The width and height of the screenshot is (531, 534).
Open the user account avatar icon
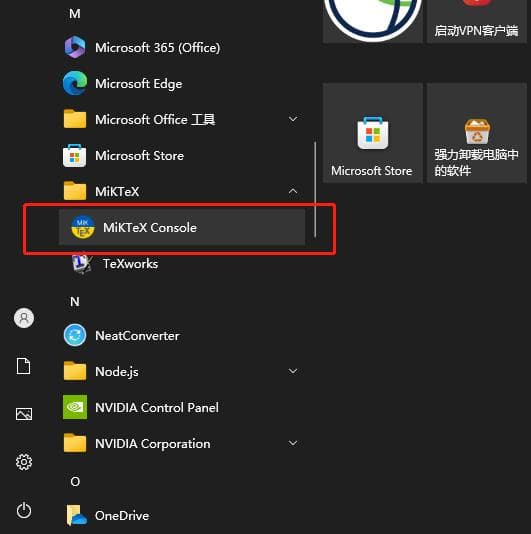[x=24, y=318]
